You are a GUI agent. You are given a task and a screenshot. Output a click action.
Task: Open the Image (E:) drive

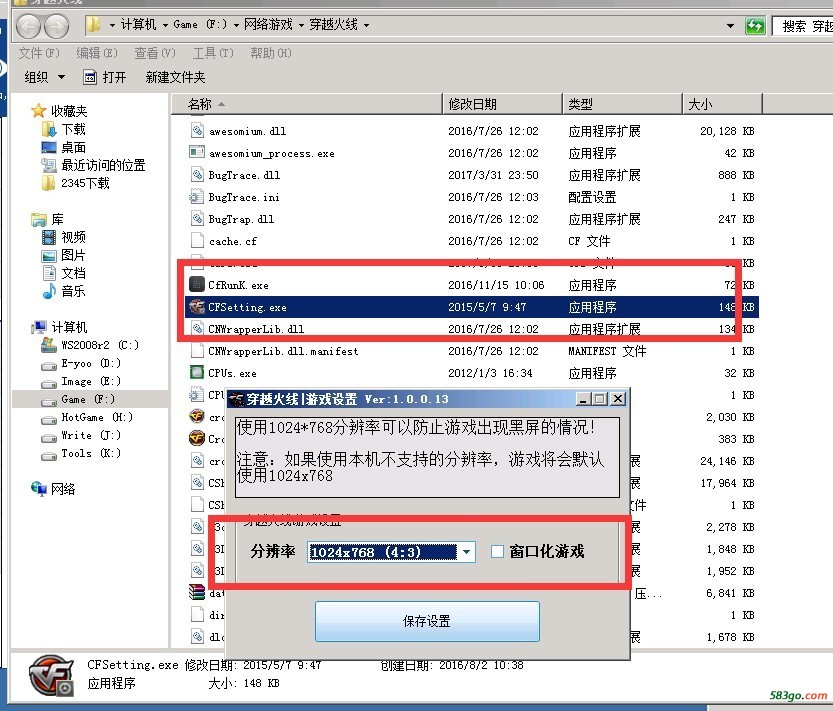coord(91,381)
